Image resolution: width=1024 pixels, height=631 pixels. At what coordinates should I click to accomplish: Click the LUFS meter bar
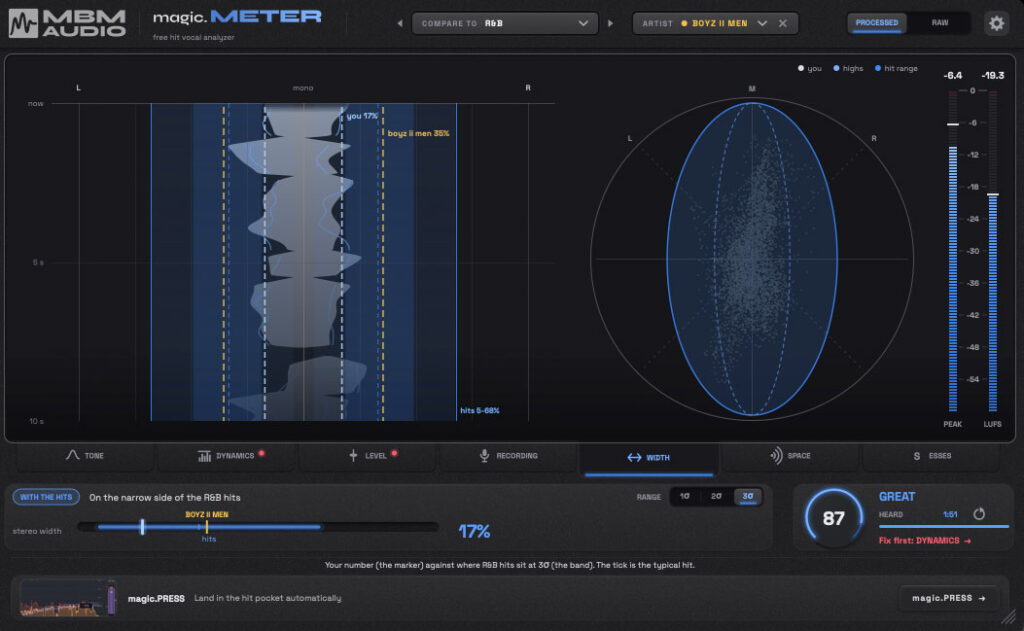[x=993, y=251]
